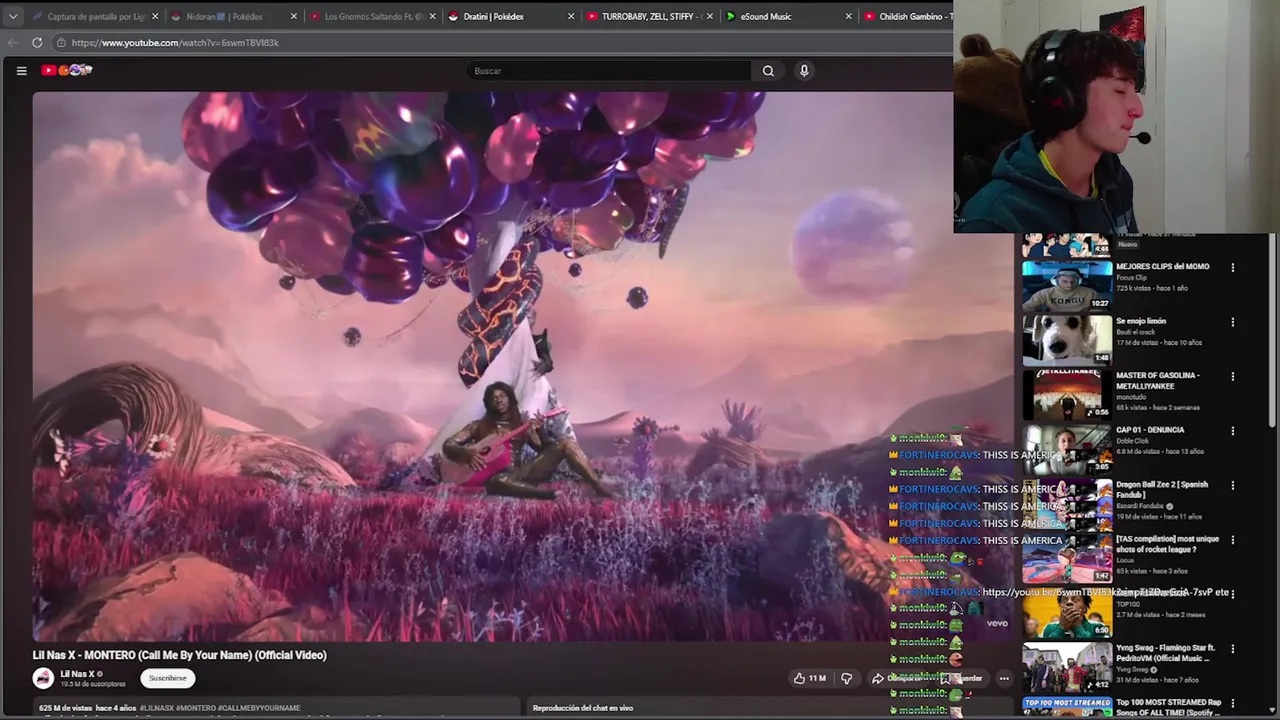1280x720 pixels.
Task: Switch to the Dratini | Pokédex tab
Action: [x=510, y=16]
